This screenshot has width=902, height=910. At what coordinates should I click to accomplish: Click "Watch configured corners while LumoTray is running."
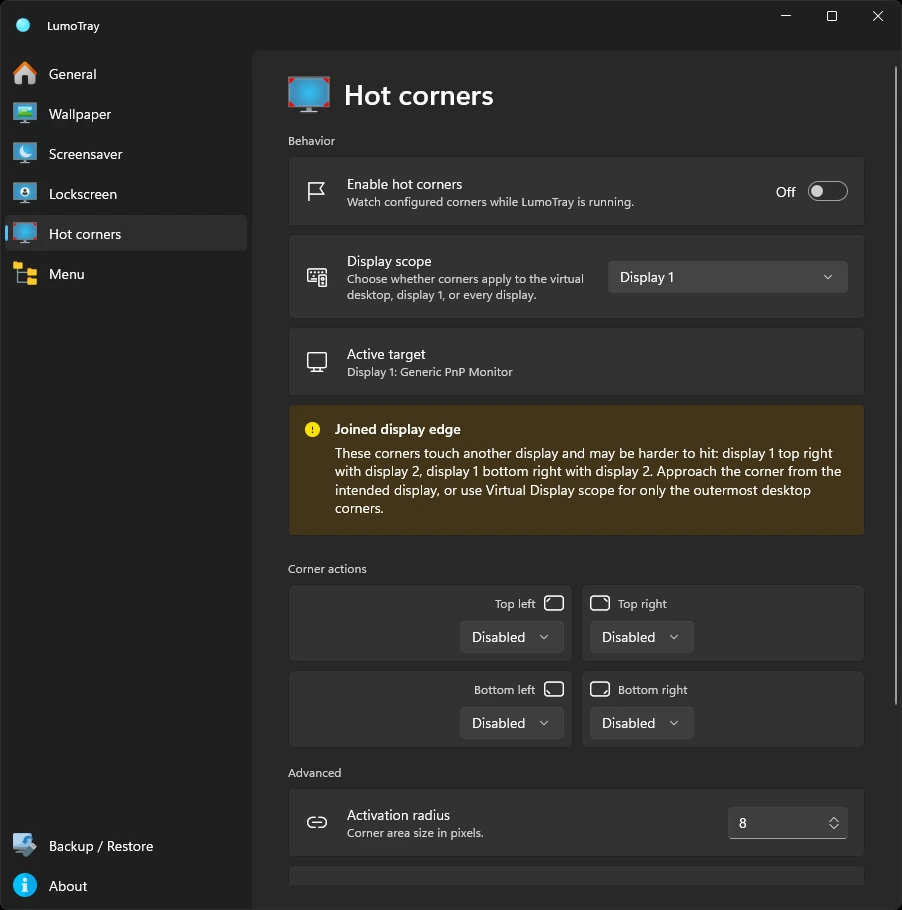[490, 202]
